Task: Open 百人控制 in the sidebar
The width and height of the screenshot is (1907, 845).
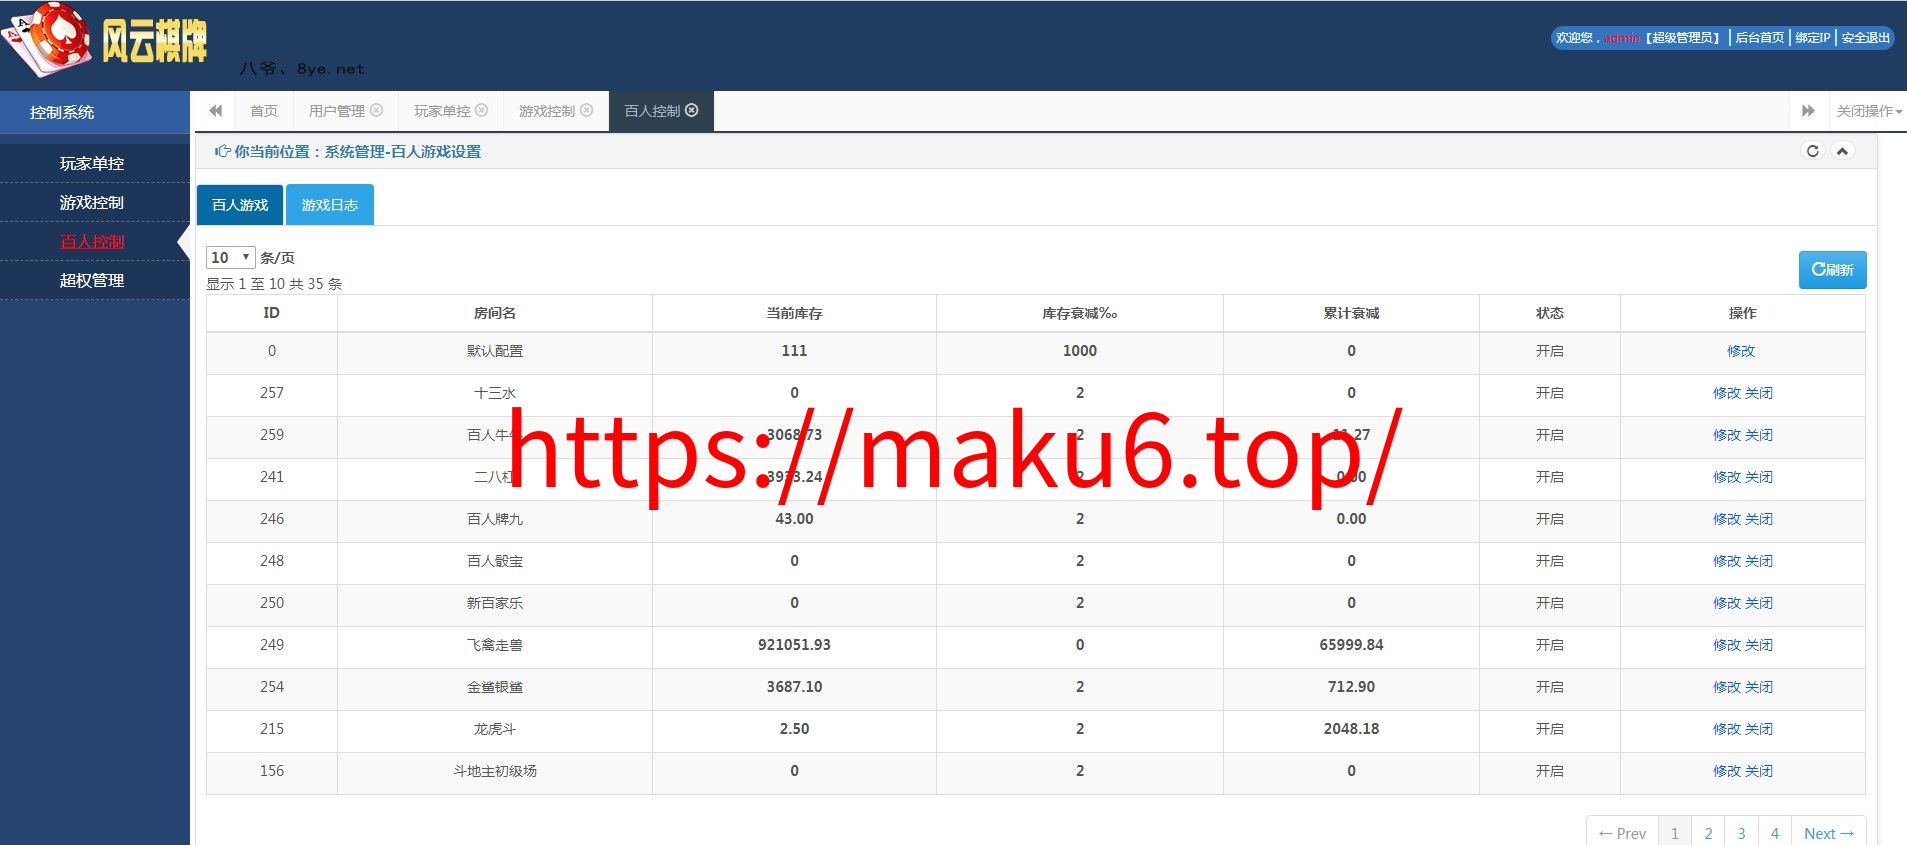Action: [x=92, y=241]
